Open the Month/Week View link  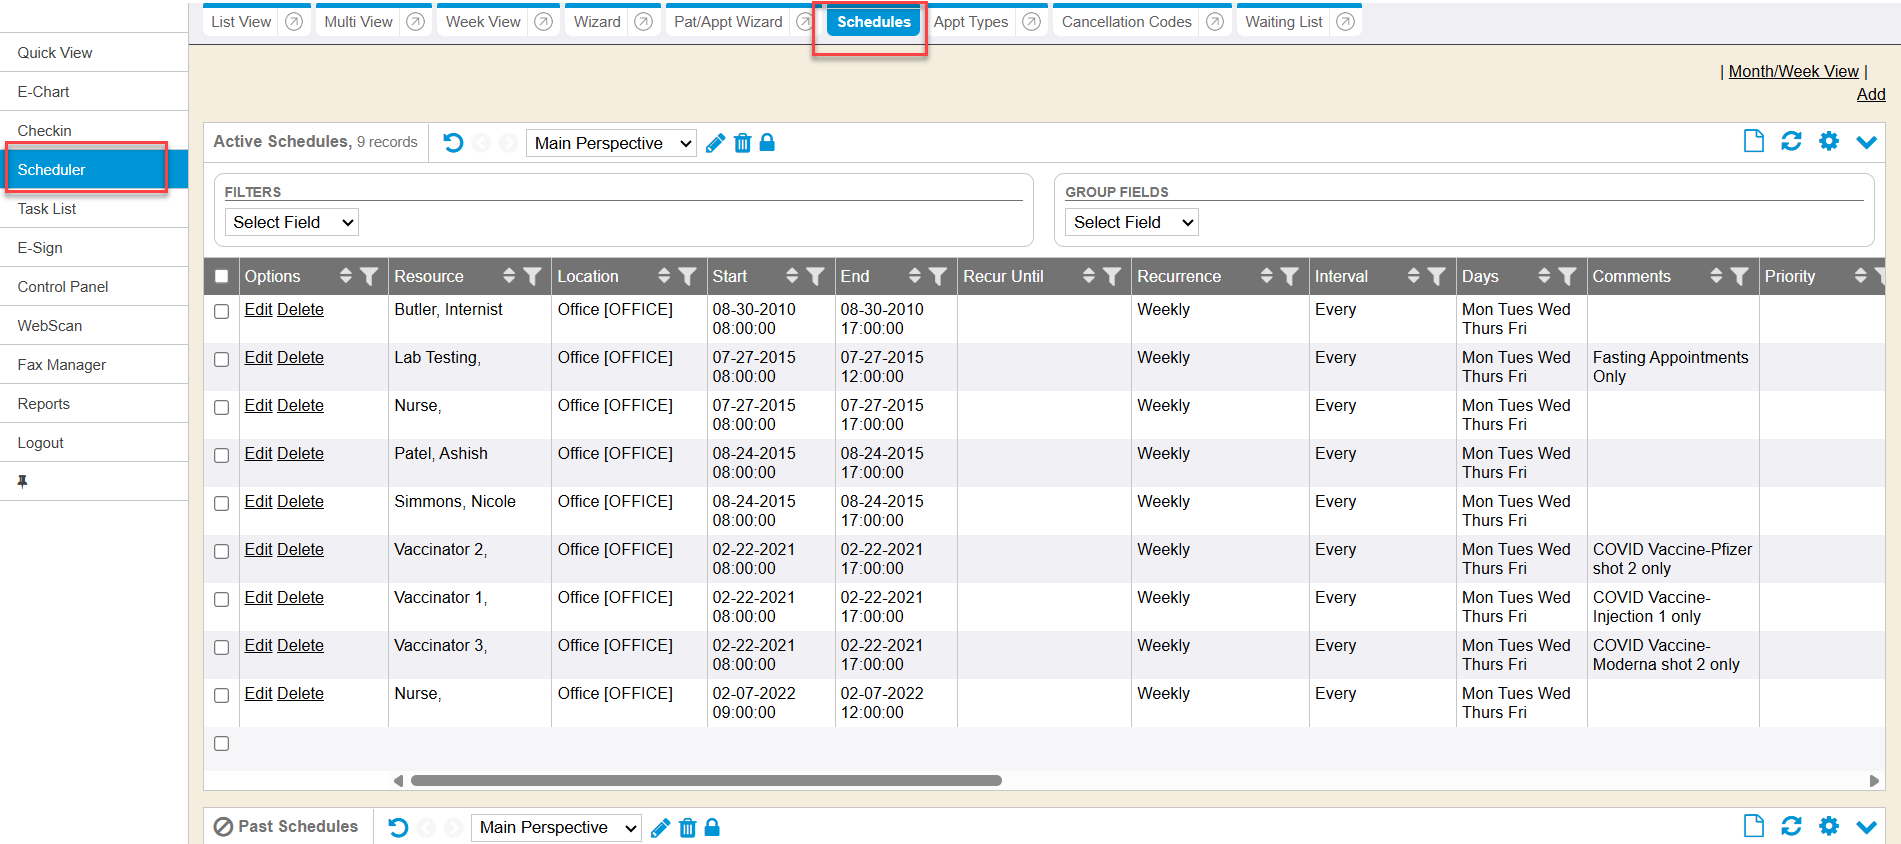point(1793,71)
